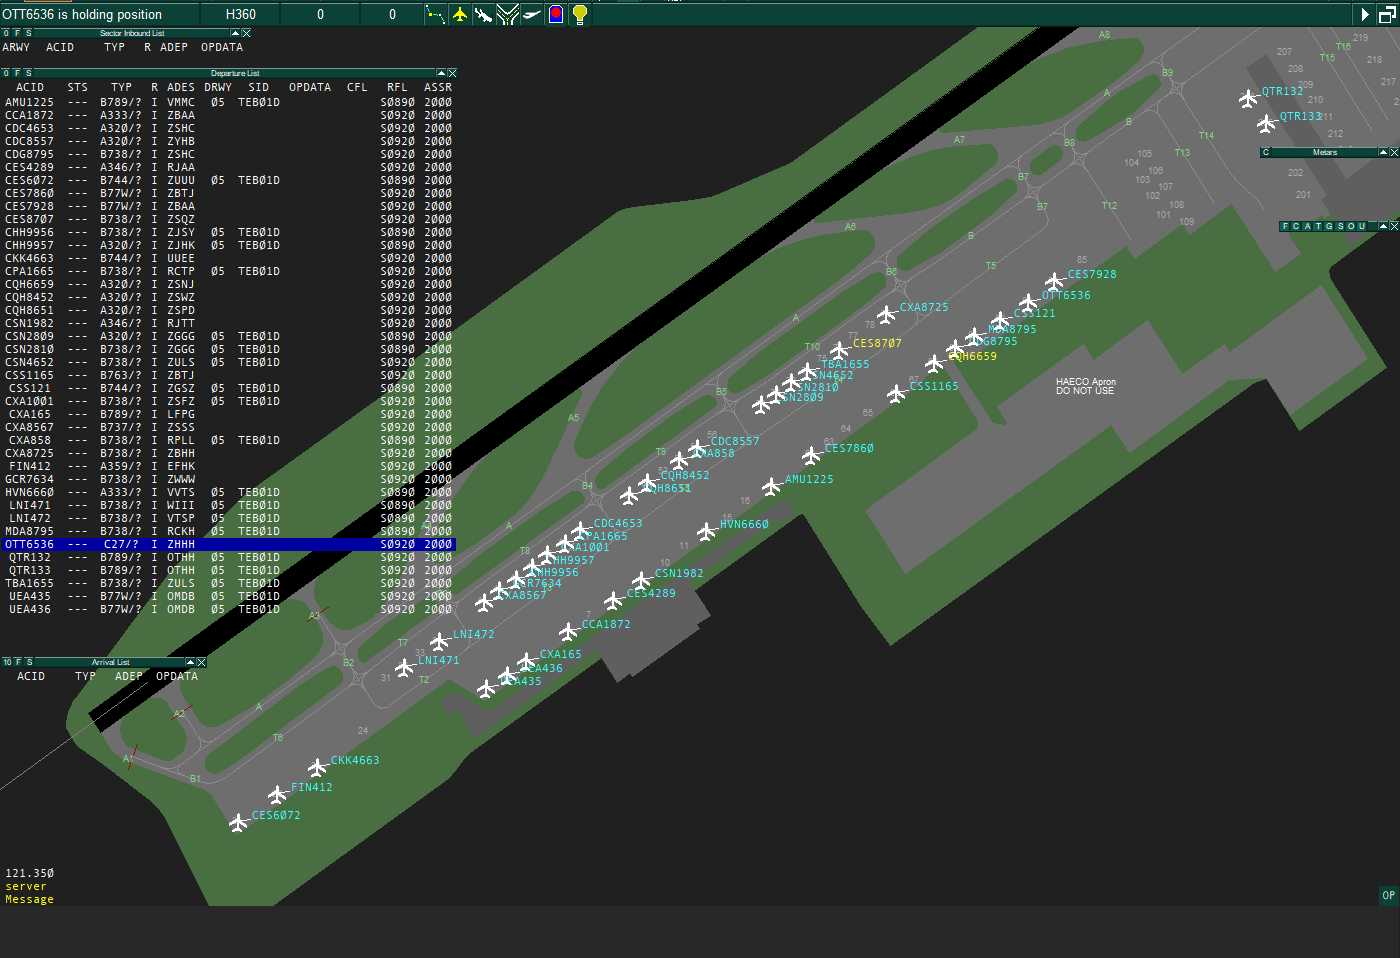
Task: Collapse the Sector Inbound List panel
Action: (x=236, y=33)
